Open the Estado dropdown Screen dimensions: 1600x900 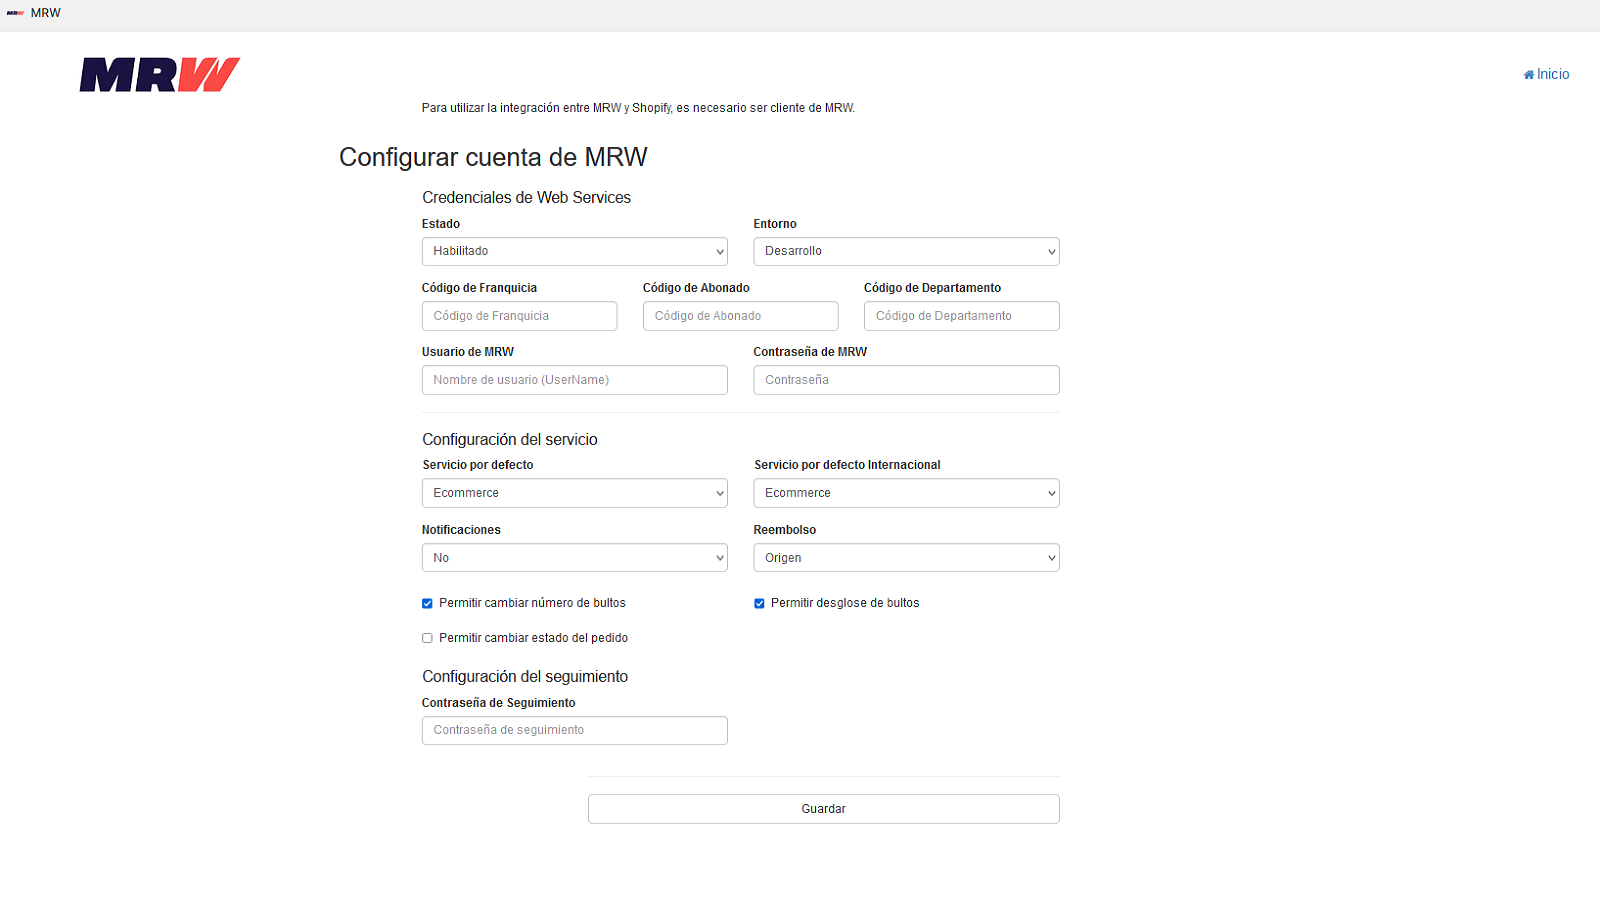[x=574, y=251]
